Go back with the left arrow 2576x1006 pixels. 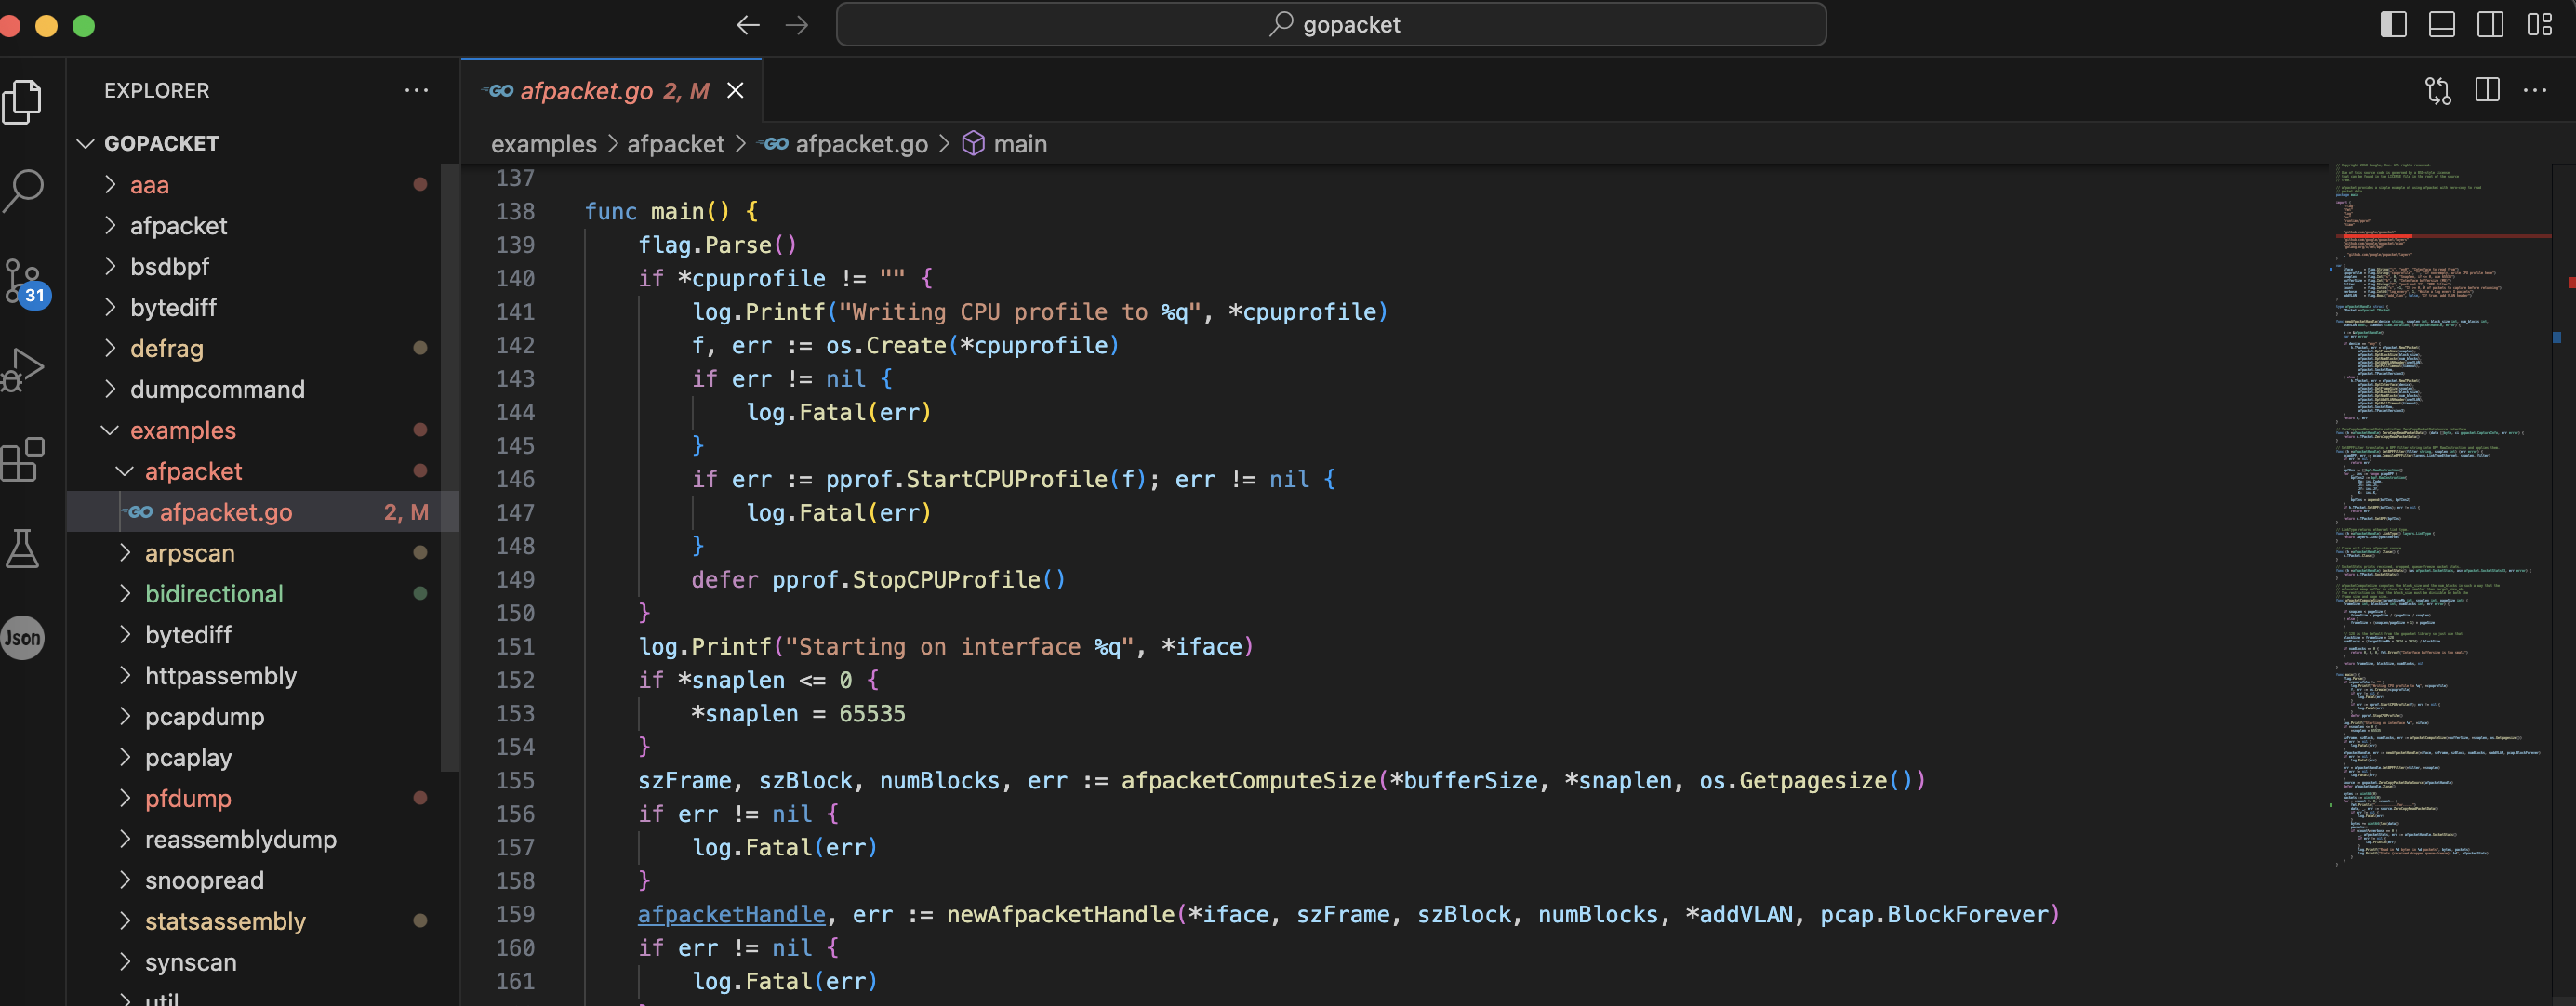[x=748, y=25]
